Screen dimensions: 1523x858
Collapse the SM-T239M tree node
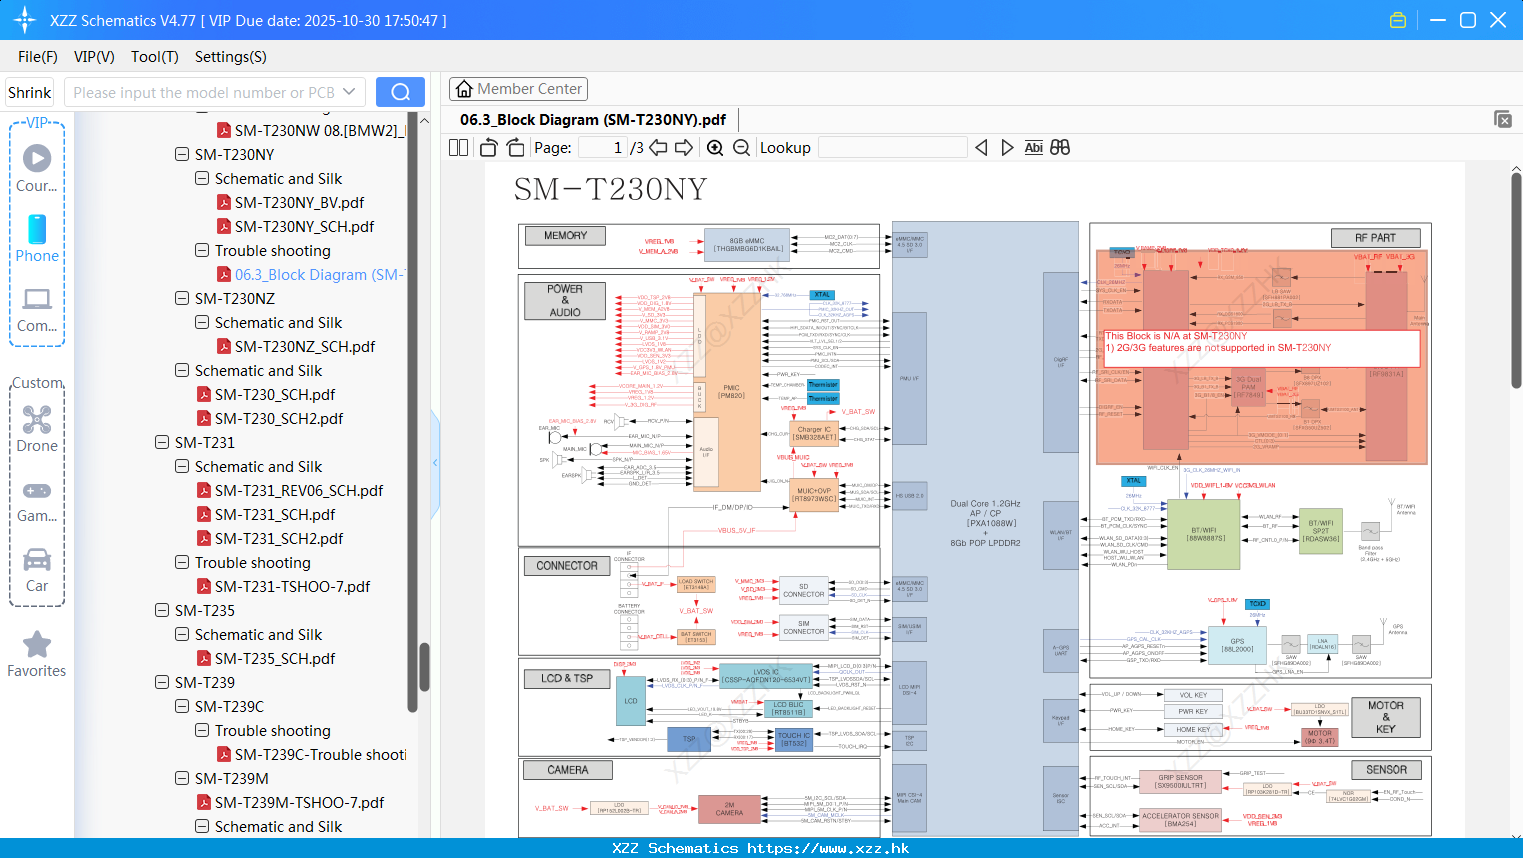tap(182, 778)
